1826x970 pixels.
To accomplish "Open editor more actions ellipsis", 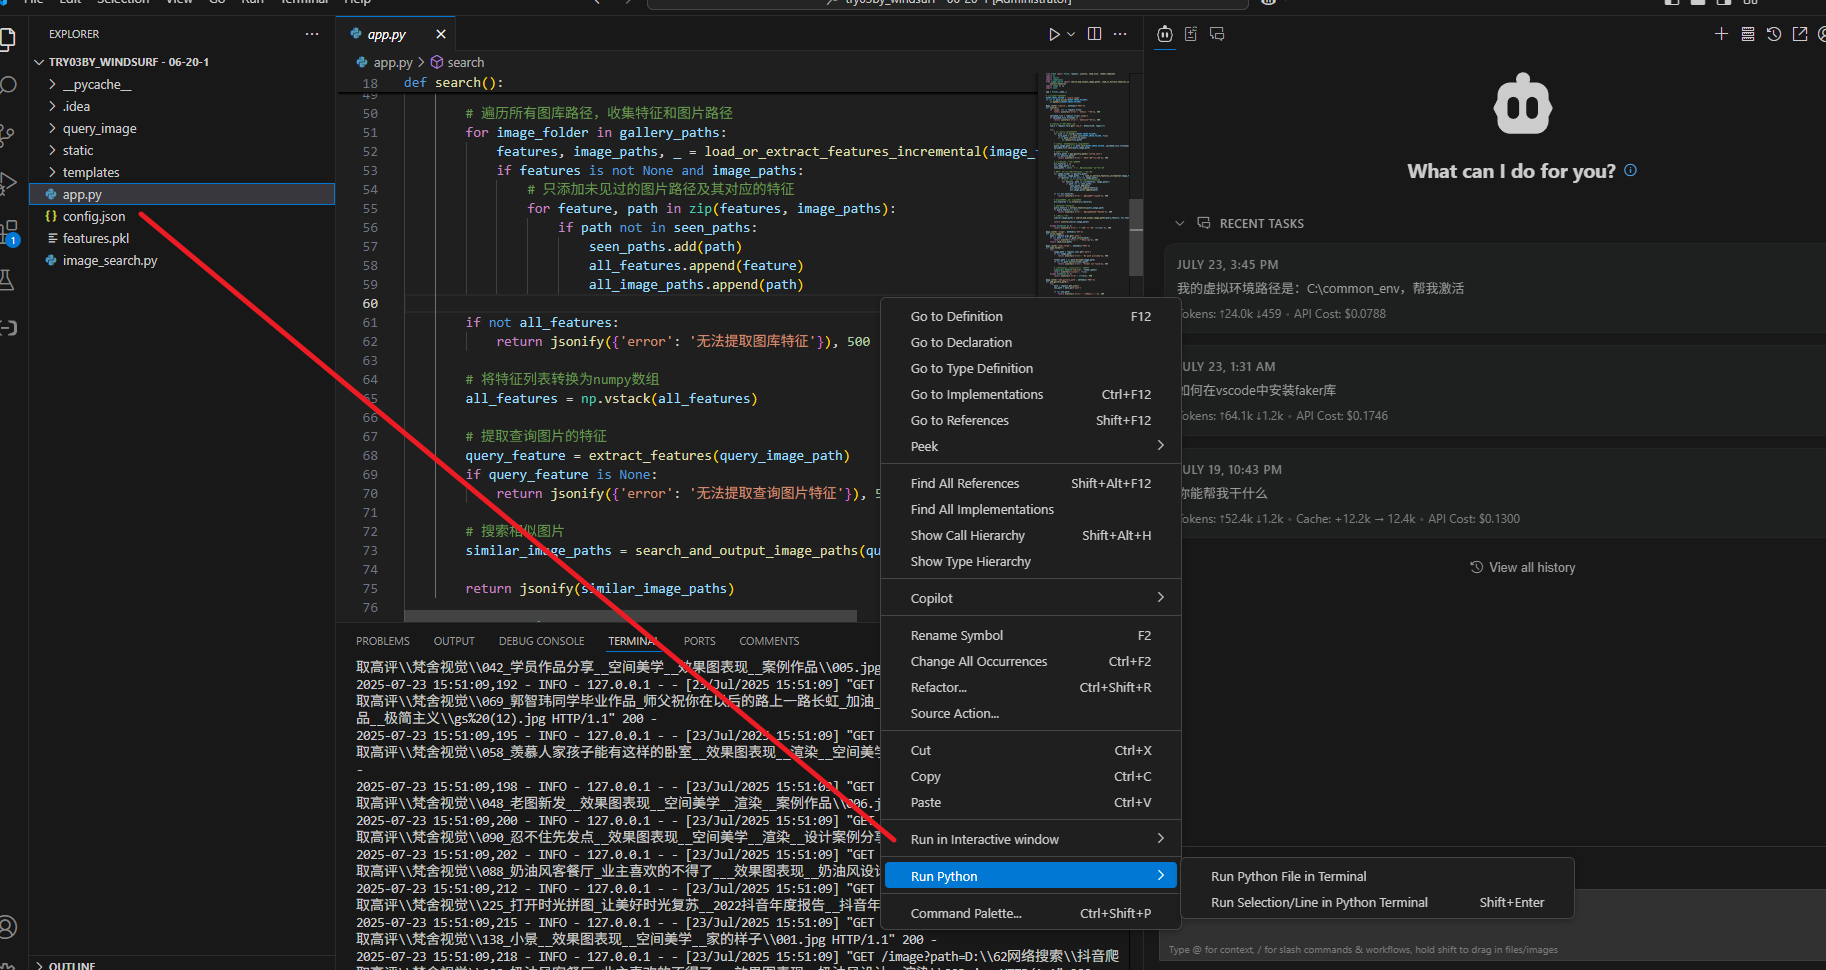I will pos(1120,34).
